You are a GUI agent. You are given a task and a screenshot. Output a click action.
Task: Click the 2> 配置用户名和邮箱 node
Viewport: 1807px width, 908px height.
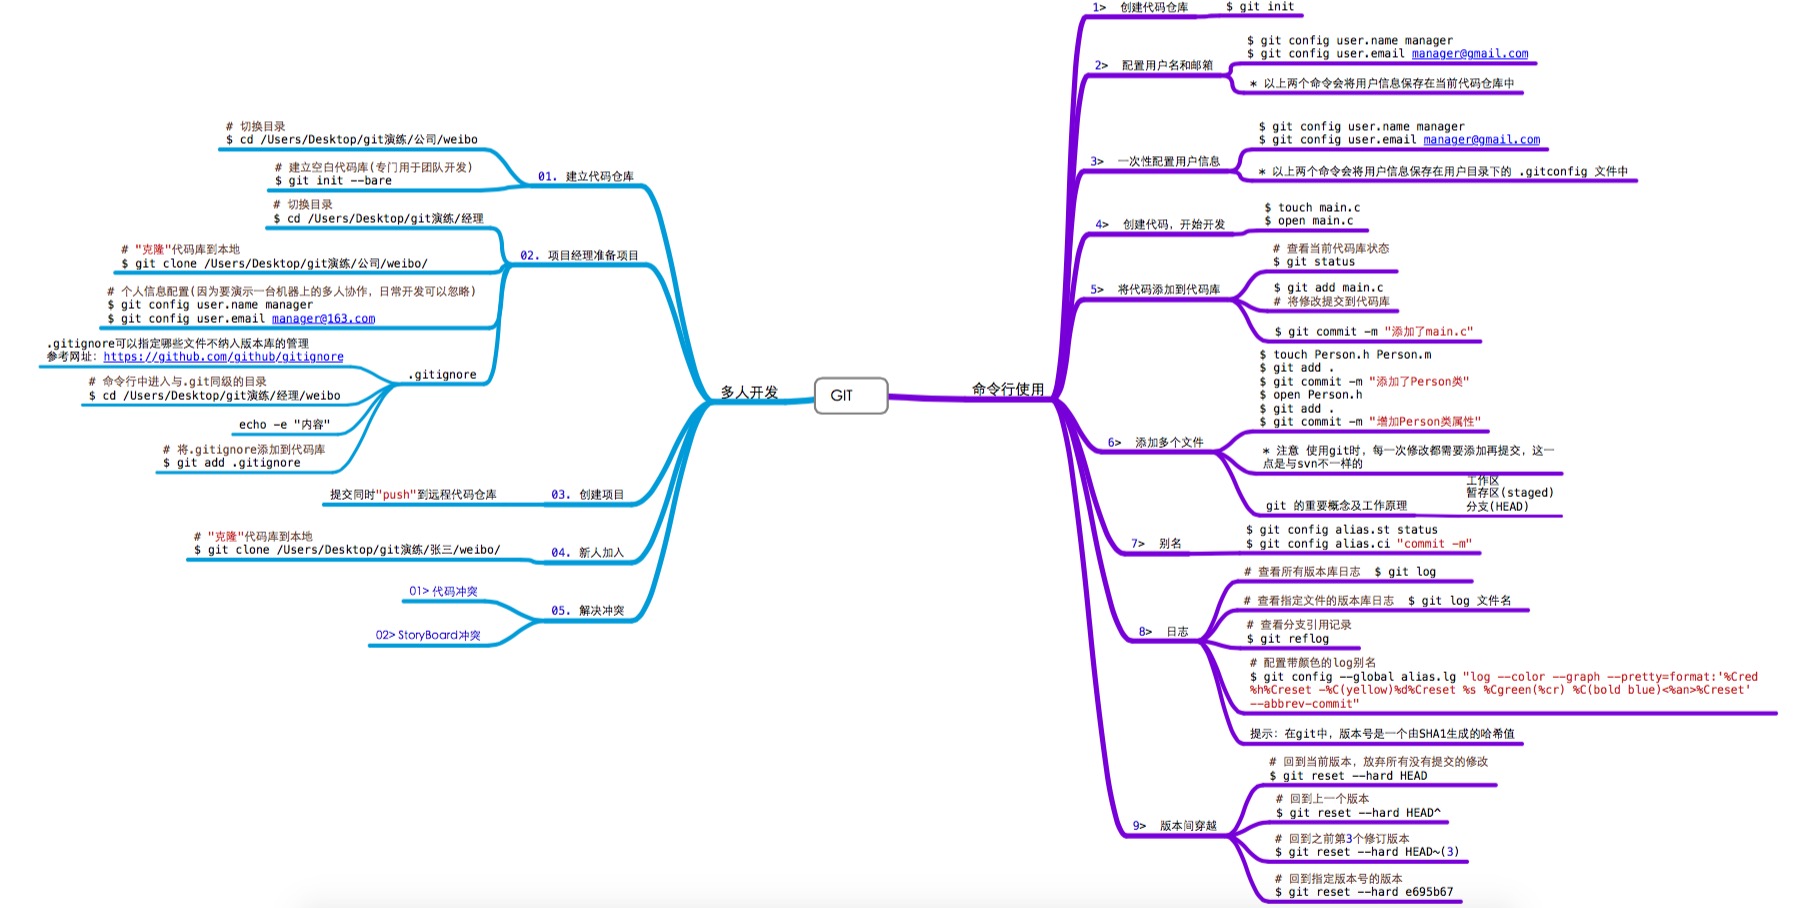(x=1154, y=65)
